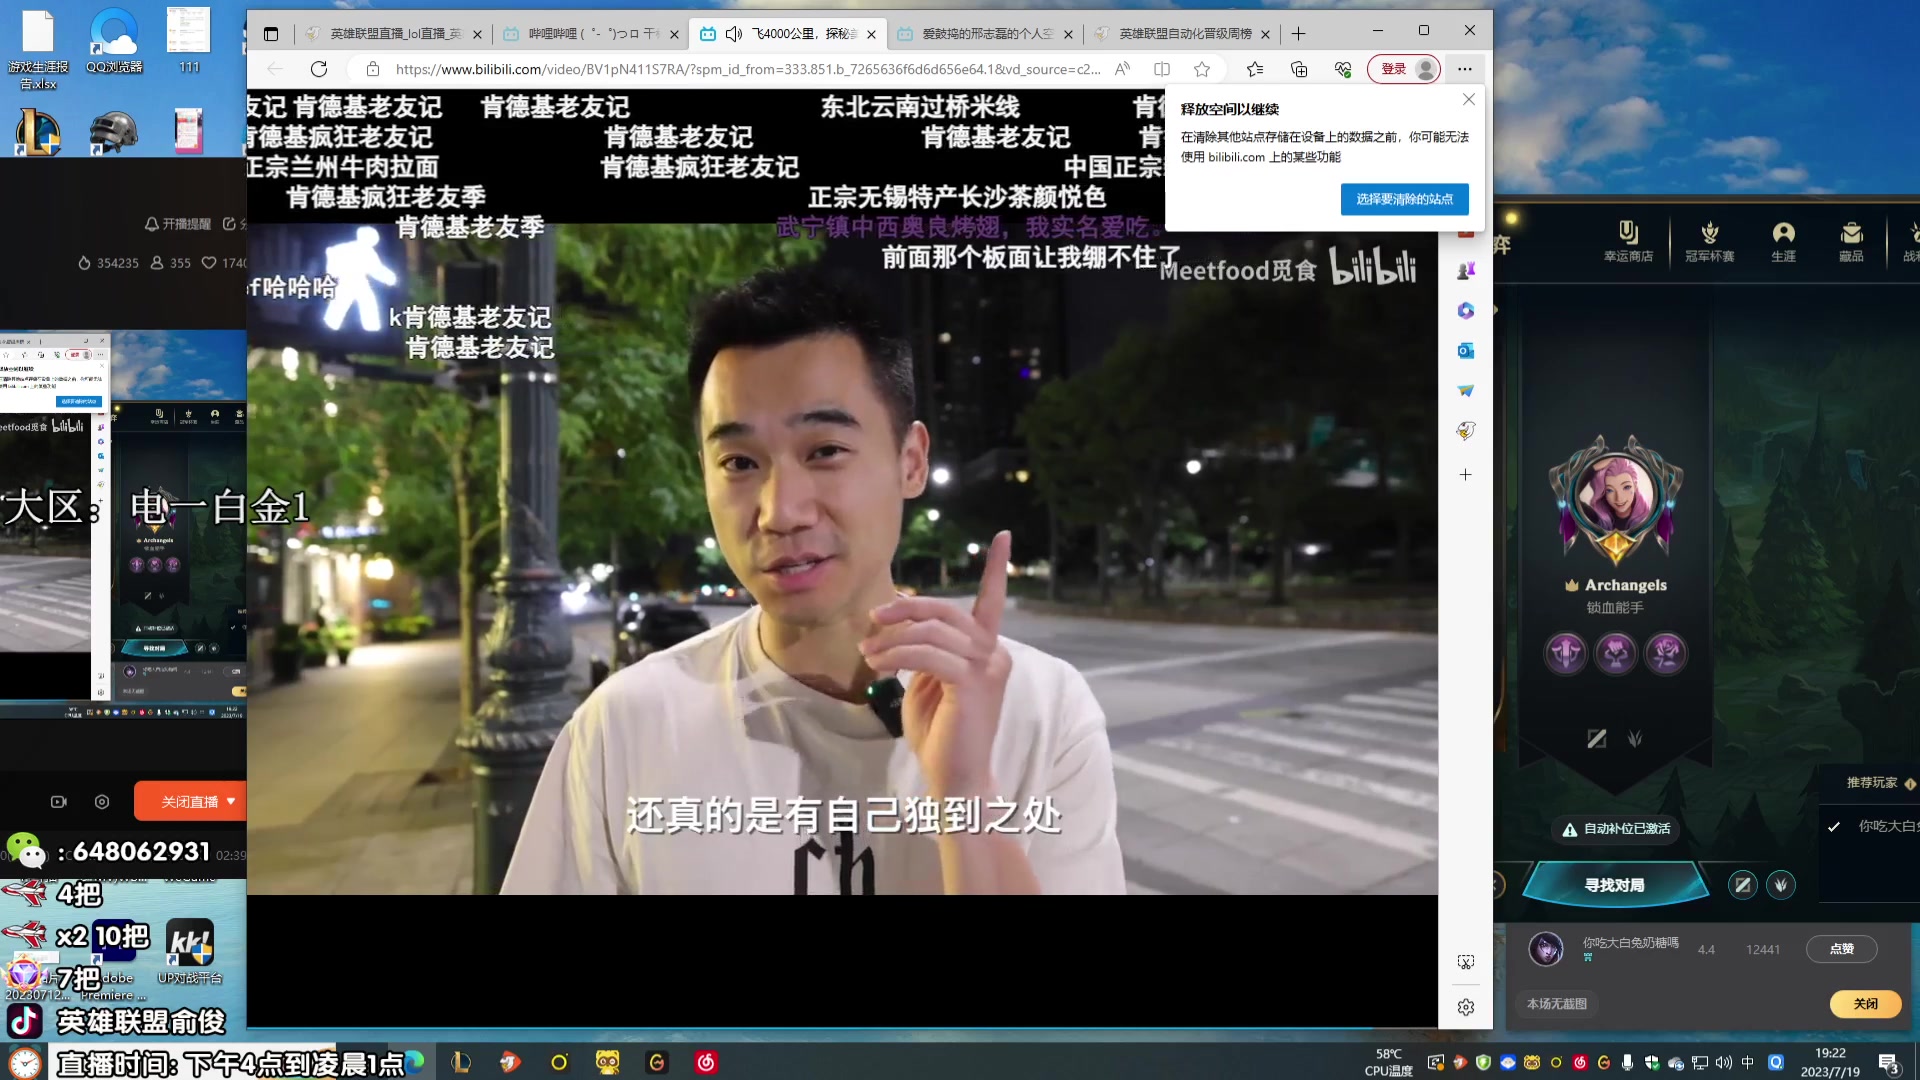Open Outlook in Edge sidebar
The height and width of the screenshot is (1080, 1920).
[x=1465, y=351]
